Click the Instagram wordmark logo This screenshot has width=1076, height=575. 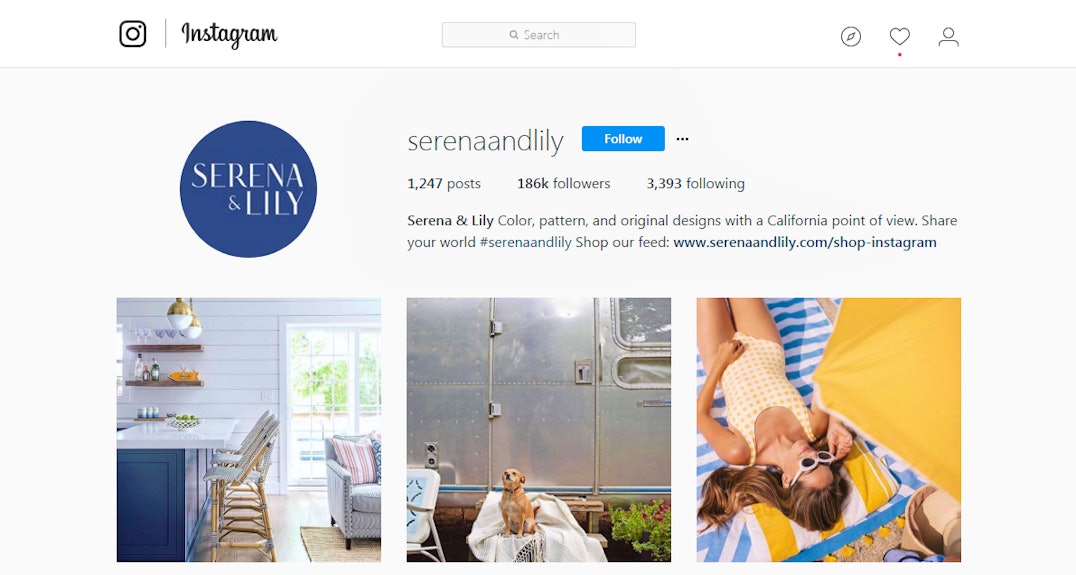[229, 34]
